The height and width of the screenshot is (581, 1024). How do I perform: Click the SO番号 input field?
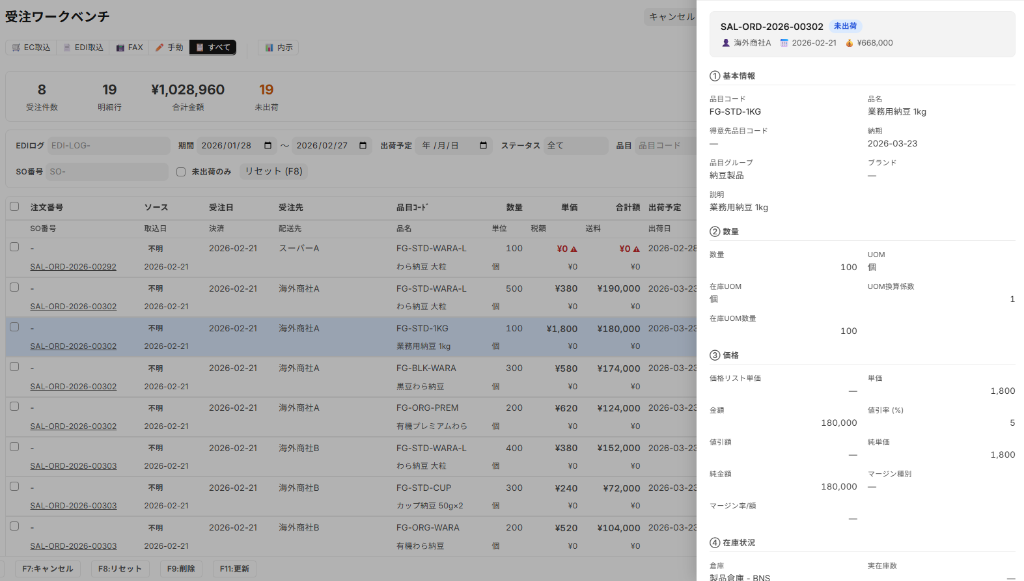(105, 170)
